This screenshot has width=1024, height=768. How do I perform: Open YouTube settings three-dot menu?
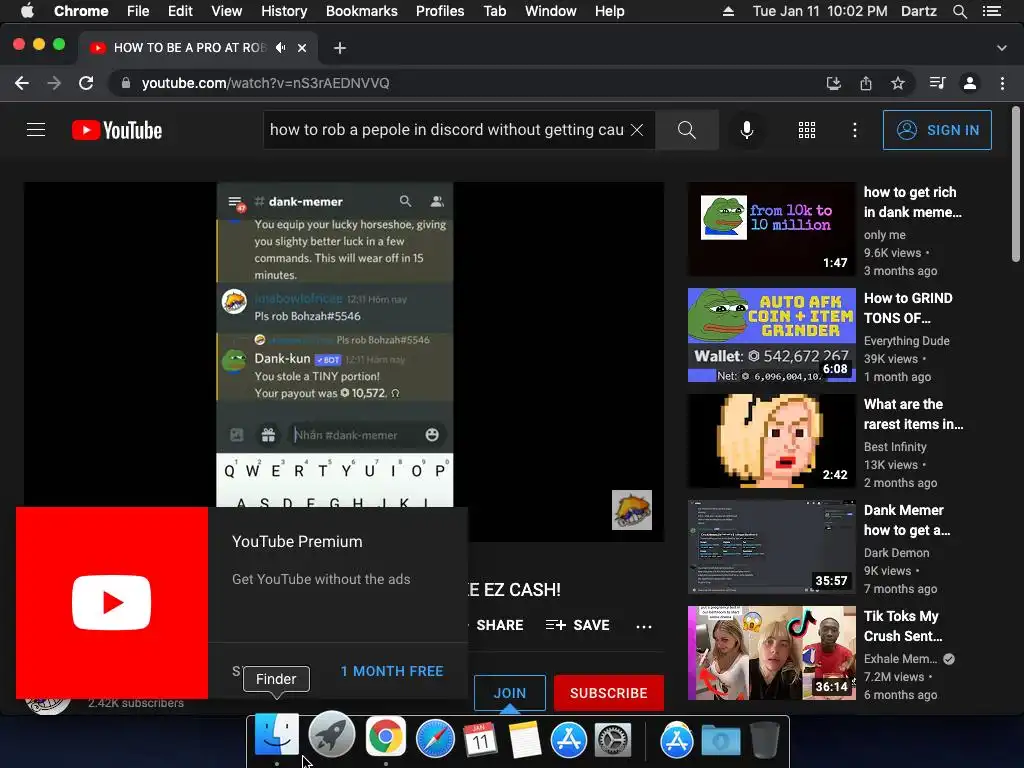pyautogui.click(x=854, y=130)
